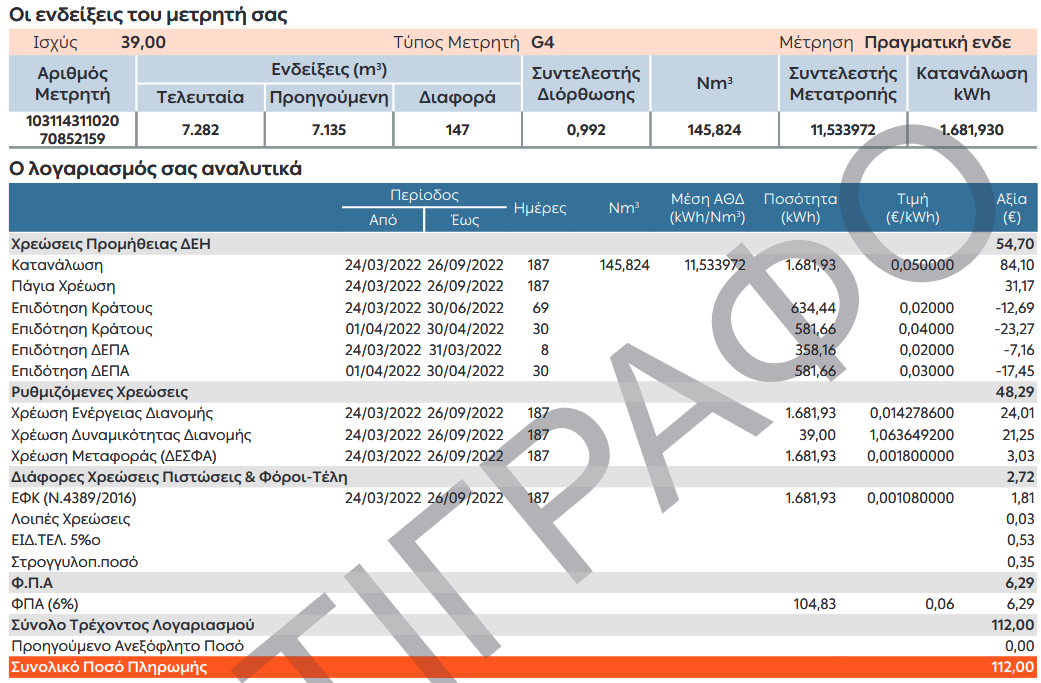Screen dimensions: 1041x683
Task: Select the transport charge amount 3,03
Action: click(x=1020, y=457)
